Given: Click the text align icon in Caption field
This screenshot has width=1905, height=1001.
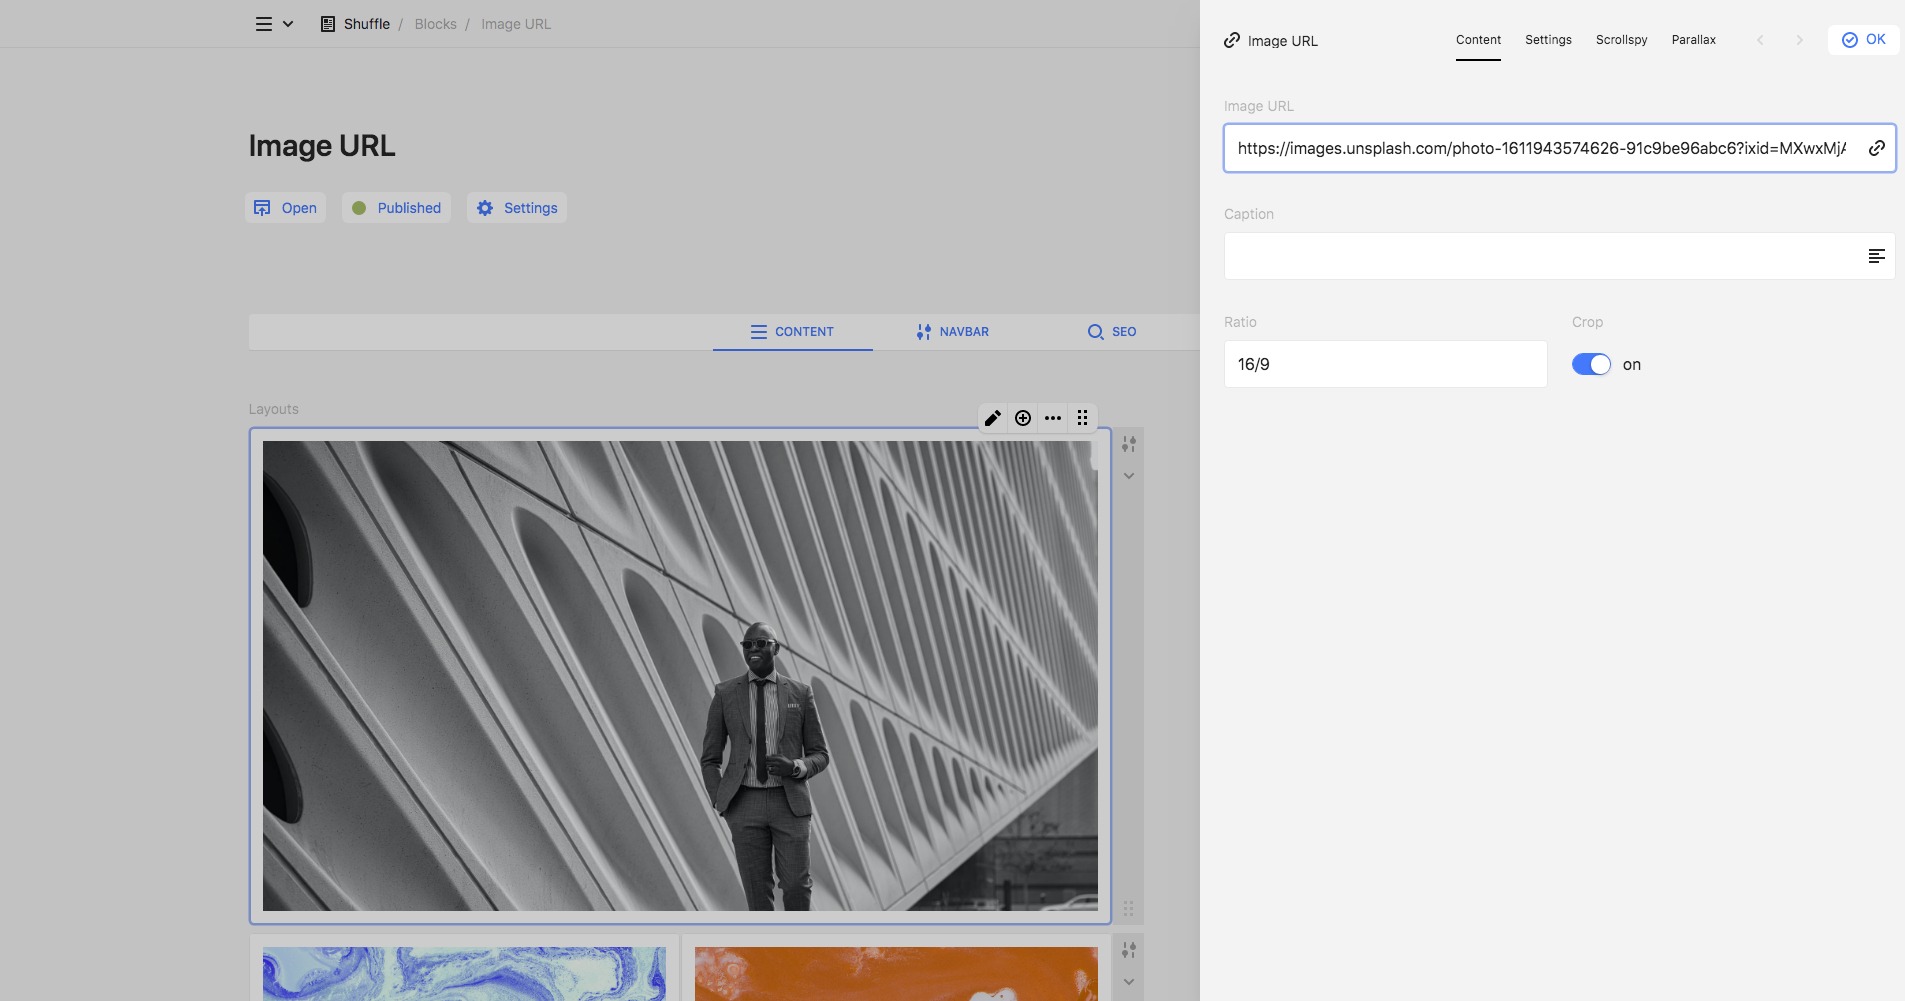Looking at the screenshot, I should [x=1876, y=256].
